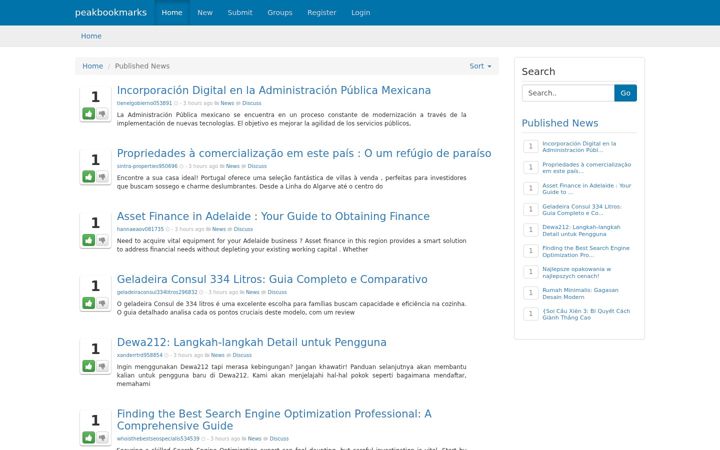Open user profile hannaeaov081735
This screenshot has height=450, width=720.
[x=140, y=229]
